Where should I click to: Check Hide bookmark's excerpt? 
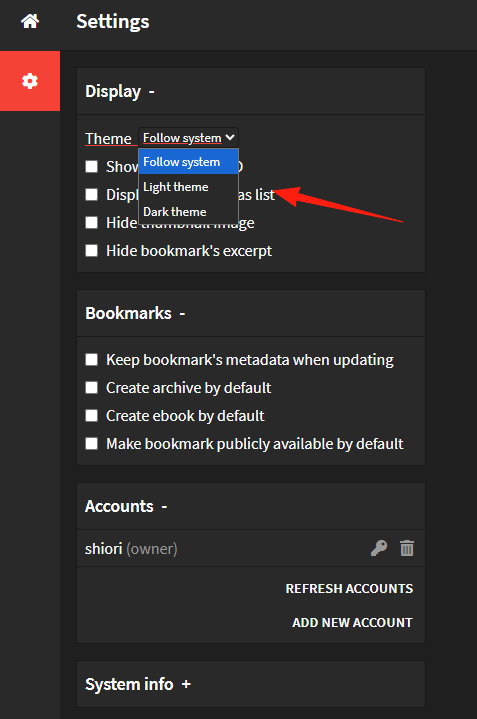click(92, 250)
